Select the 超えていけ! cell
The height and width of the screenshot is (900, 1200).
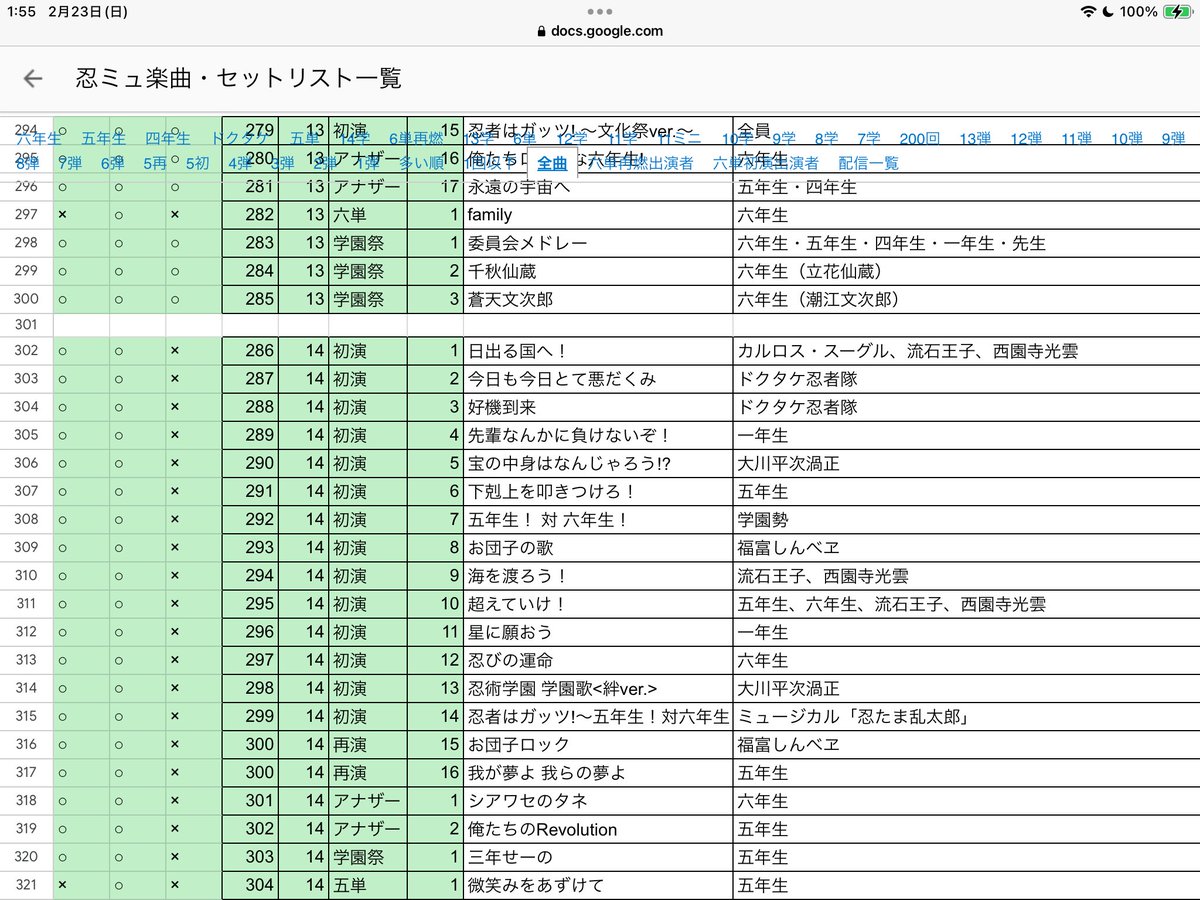coord(598,604)
